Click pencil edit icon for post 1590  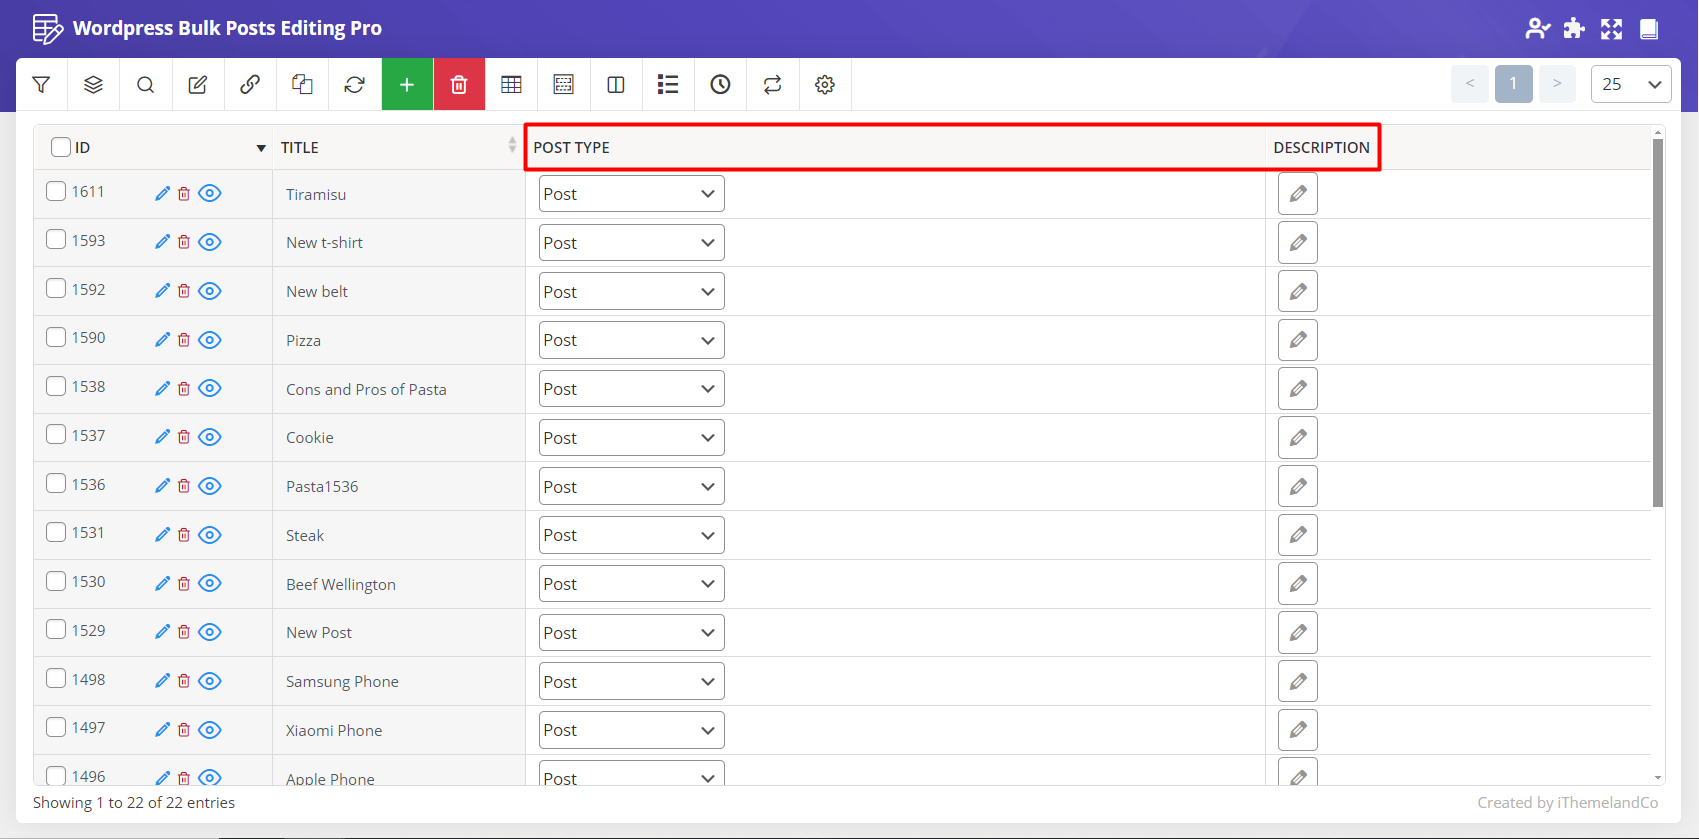click(x=162, y=340)
